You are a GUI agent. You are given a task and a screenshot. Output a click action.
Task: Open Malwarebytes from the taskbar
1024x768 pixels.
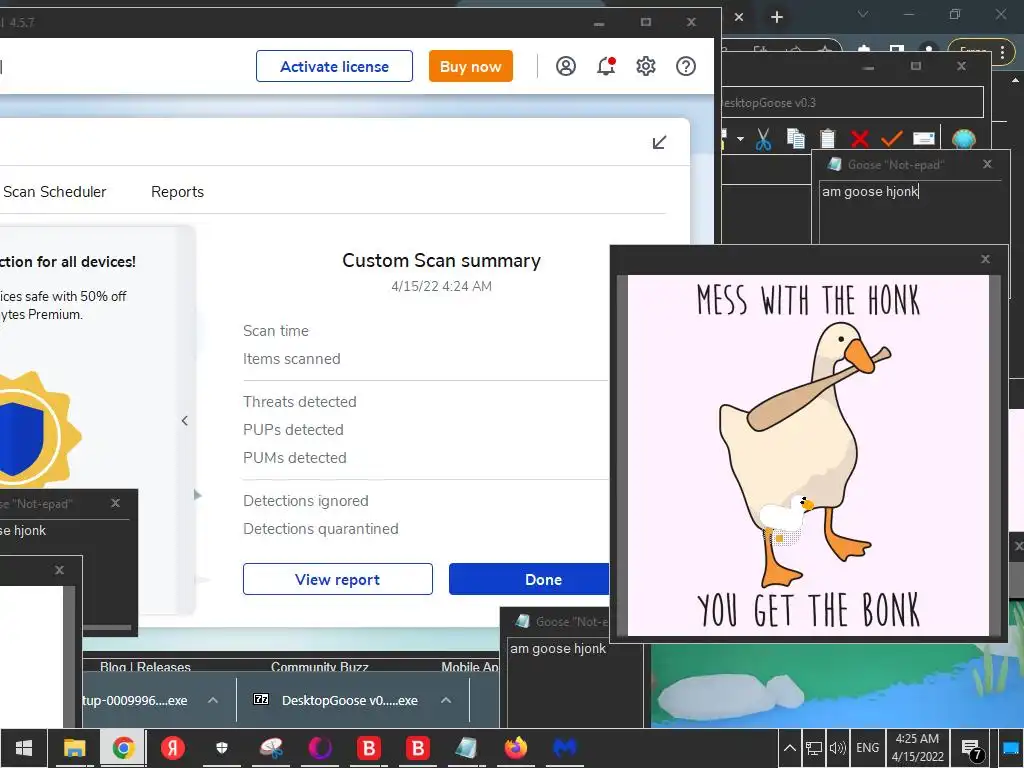(x=564, y=748)
